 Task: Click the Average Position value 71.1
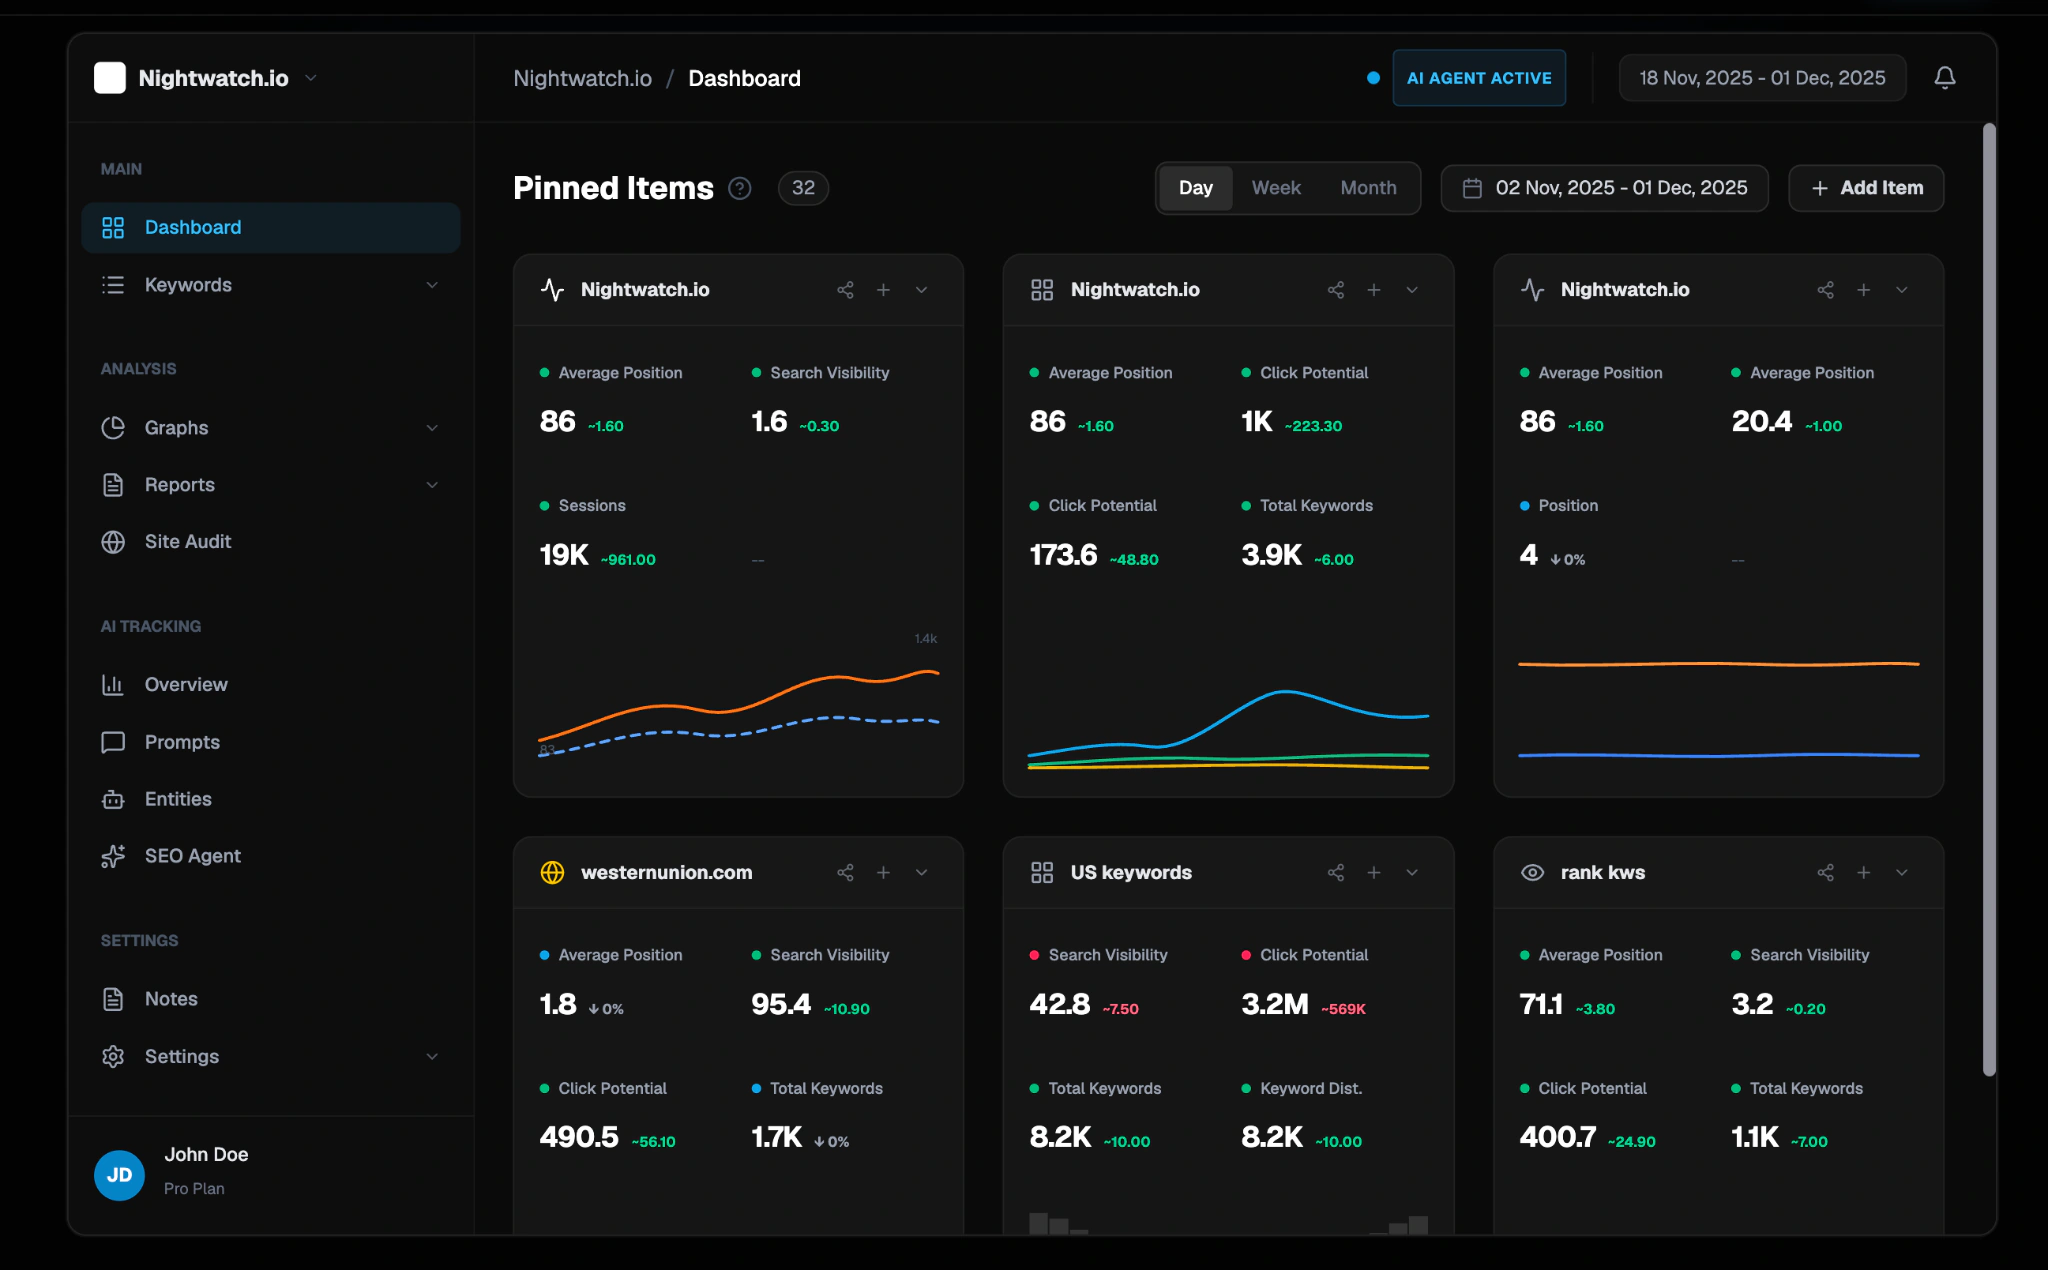click(x=1541, y=1004)
